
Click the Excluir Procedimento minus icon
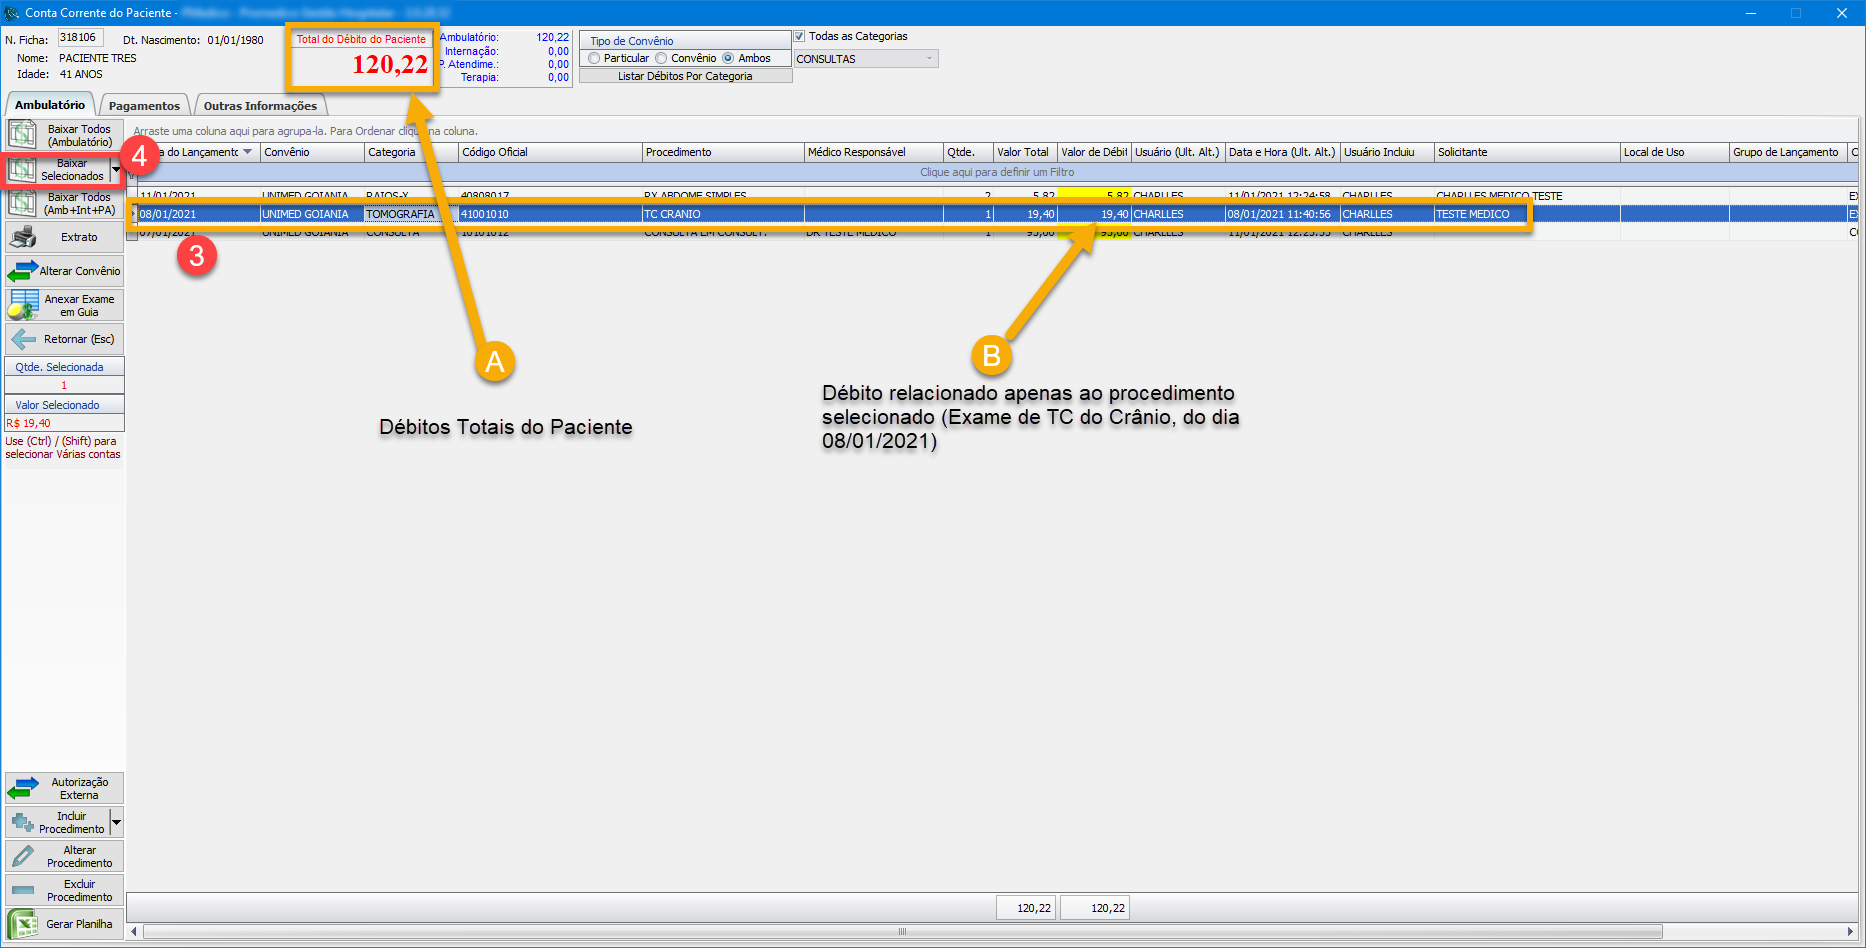(23, 890)
